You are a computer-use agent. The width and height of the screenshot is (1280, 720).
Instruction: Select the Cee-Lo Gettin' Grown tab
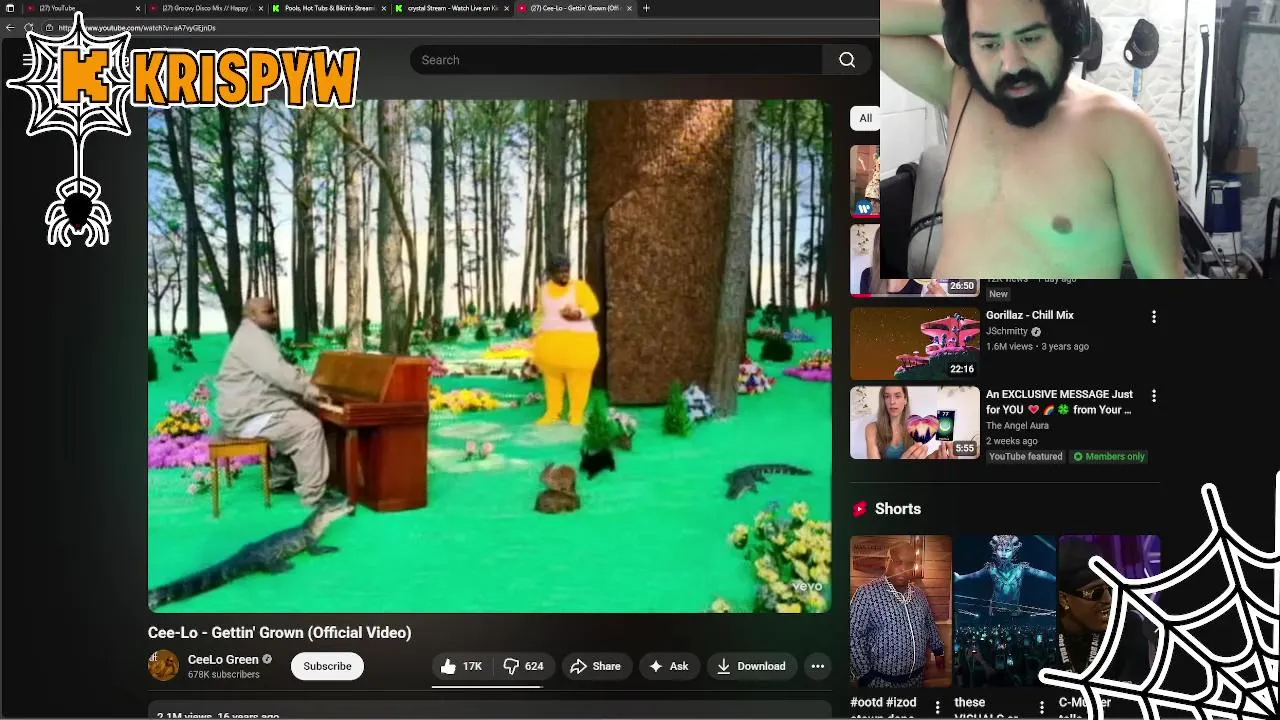(572, 8)
